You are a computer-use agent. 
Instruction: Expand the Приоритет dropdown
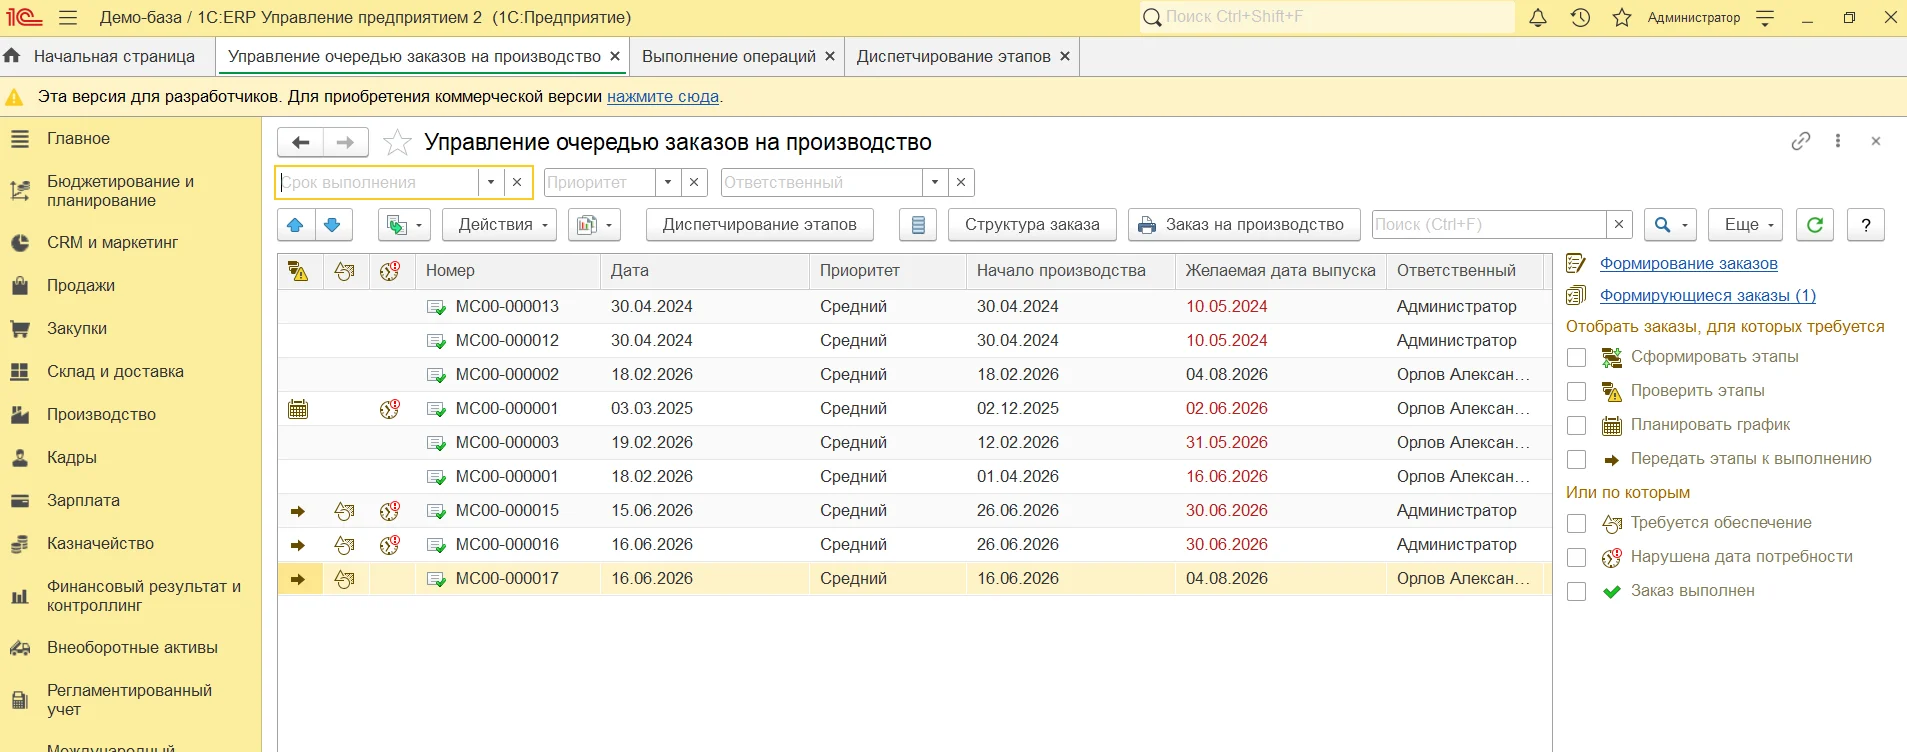coord(668,182)
